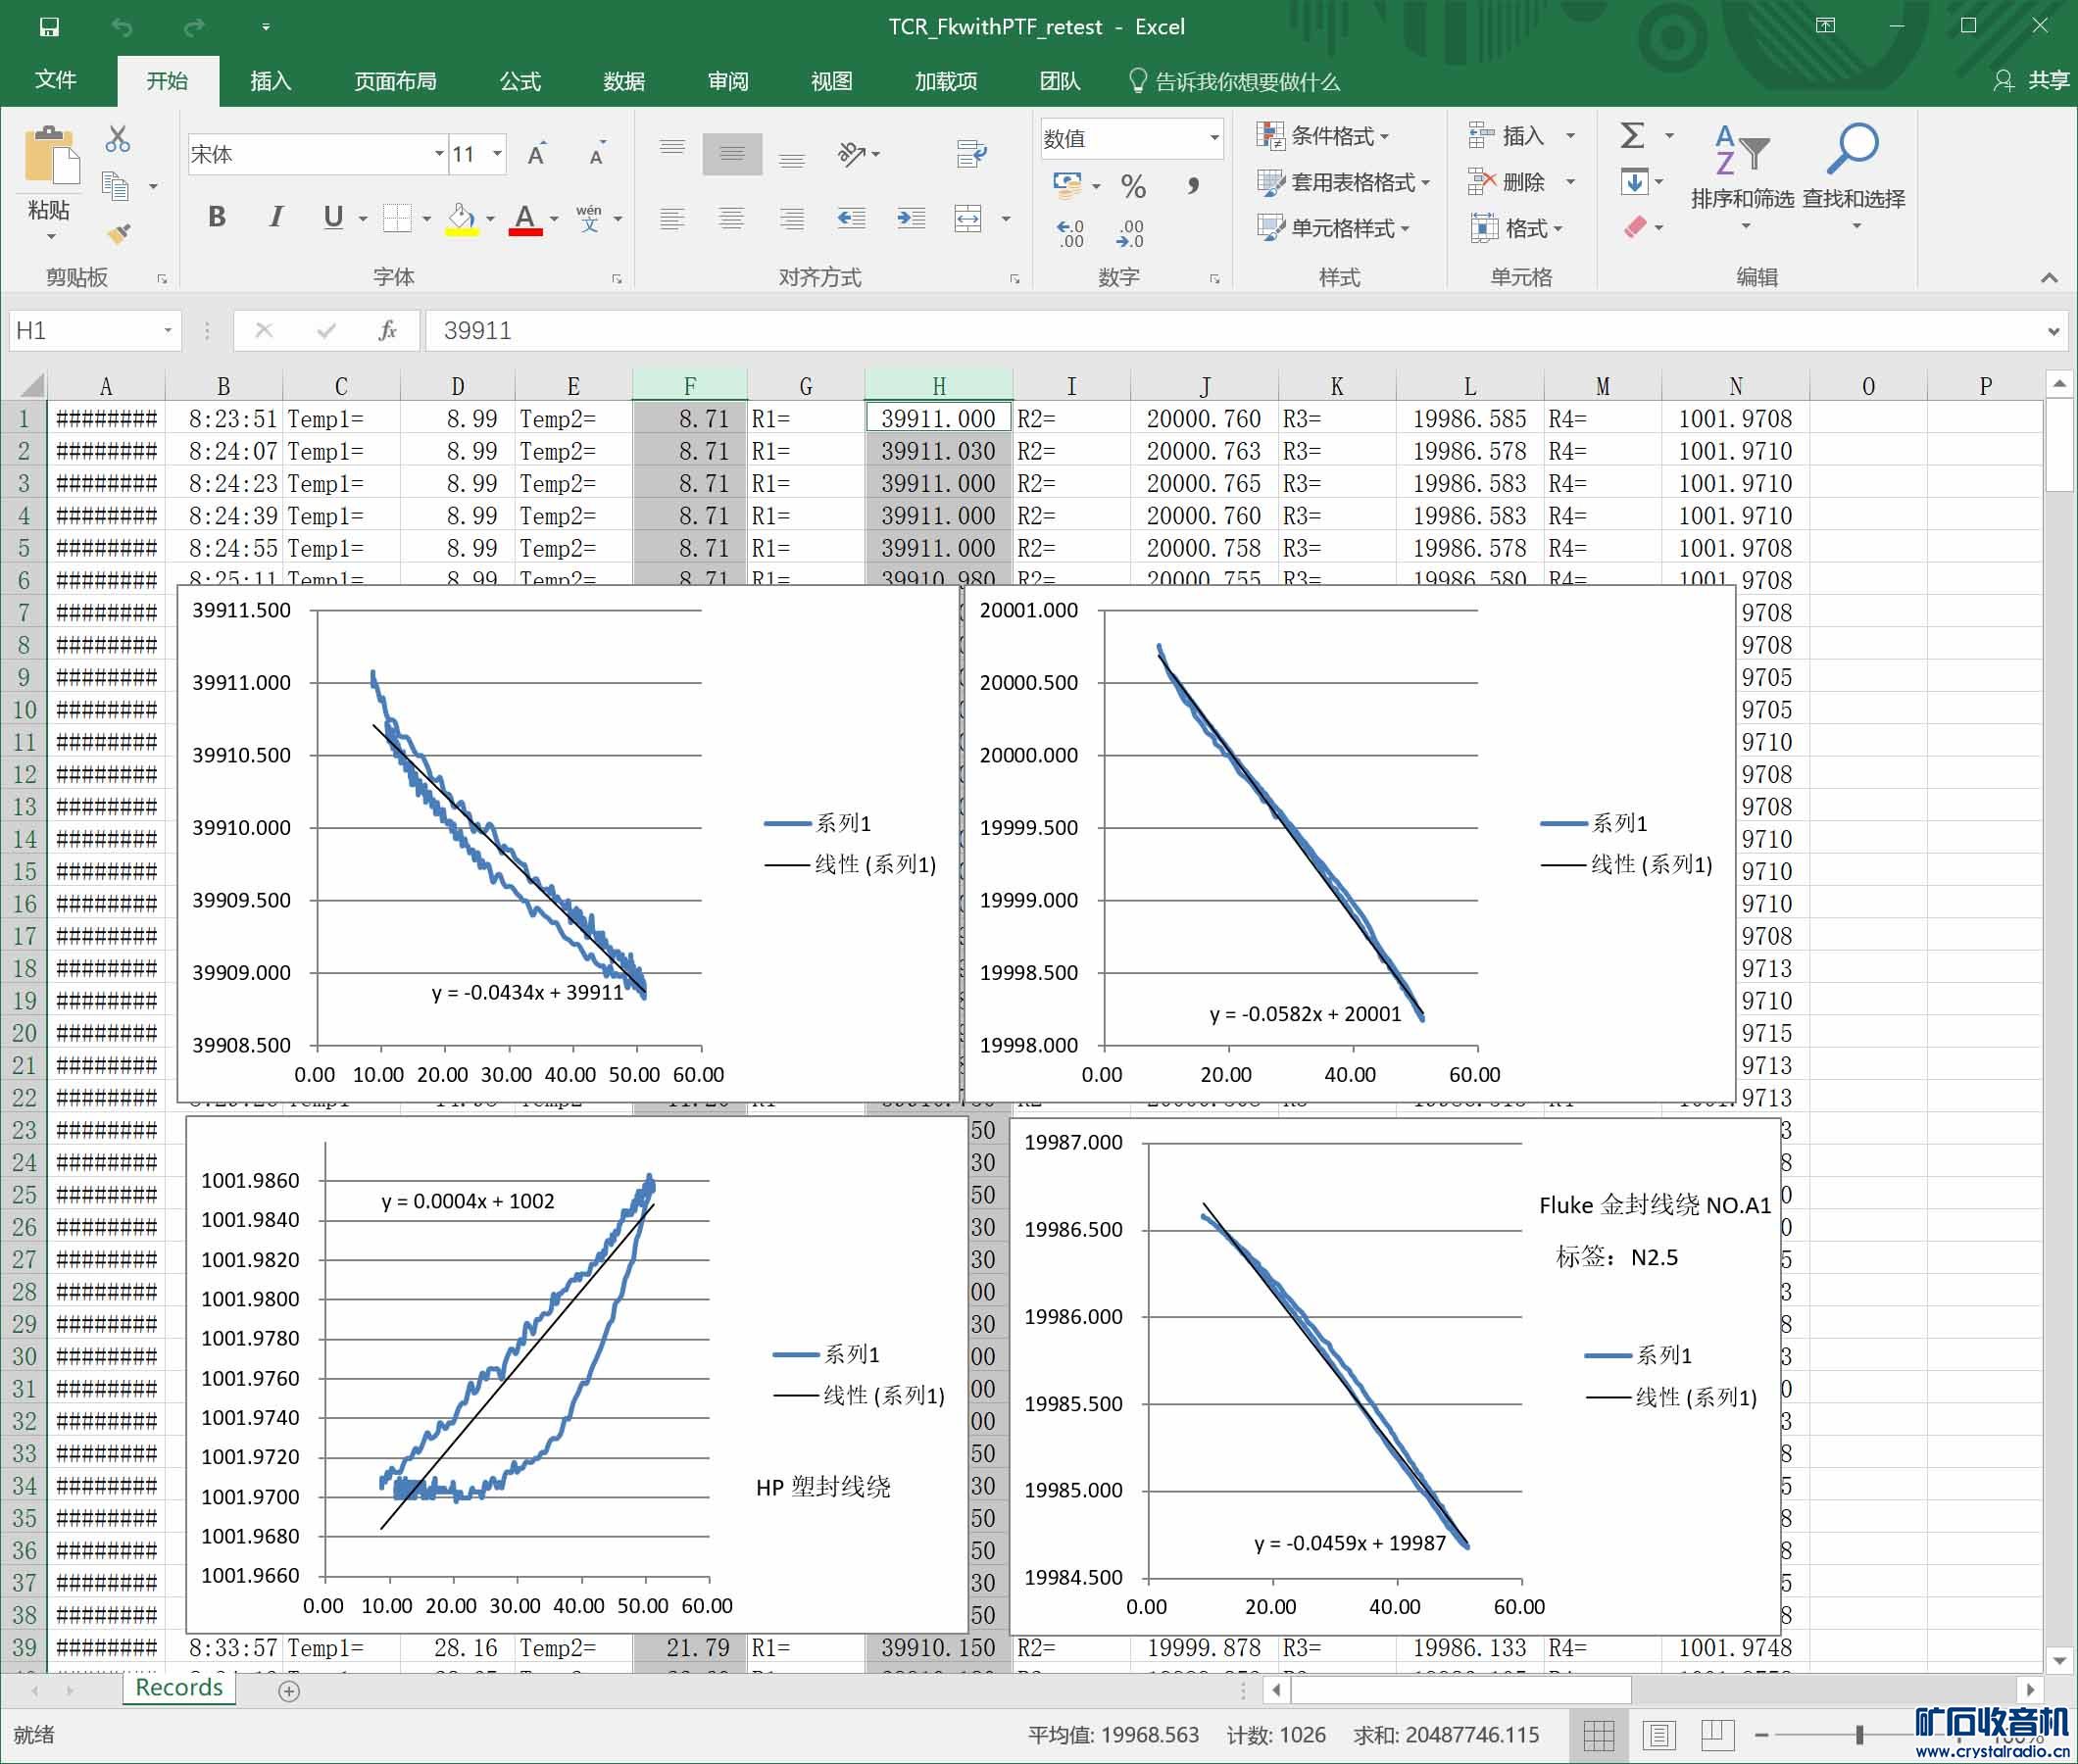The image size is (2078, 1764).
Task: Switch to Page Layout view in status bar
Action: tap(1658, 1735)
